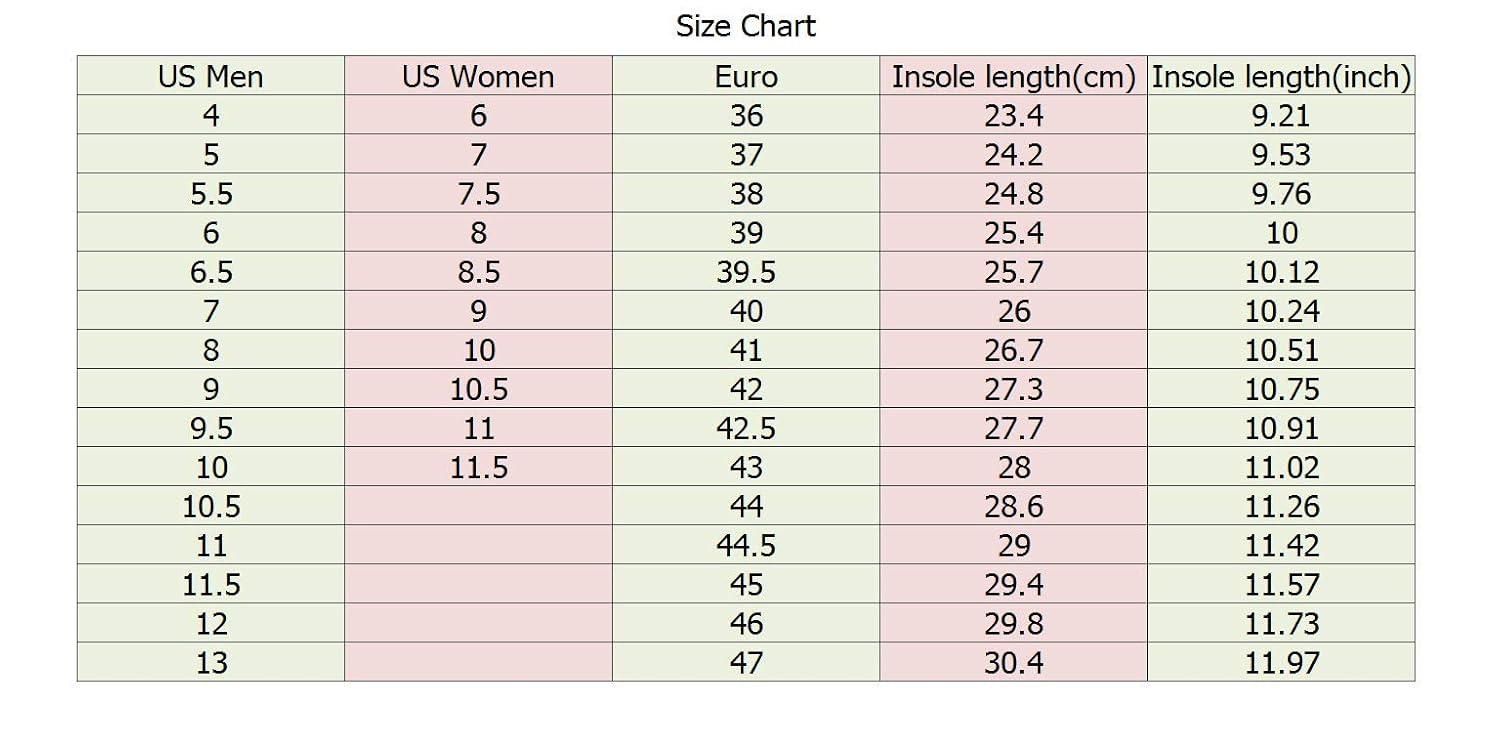Click the Size Chart title text

coord(746,26)
